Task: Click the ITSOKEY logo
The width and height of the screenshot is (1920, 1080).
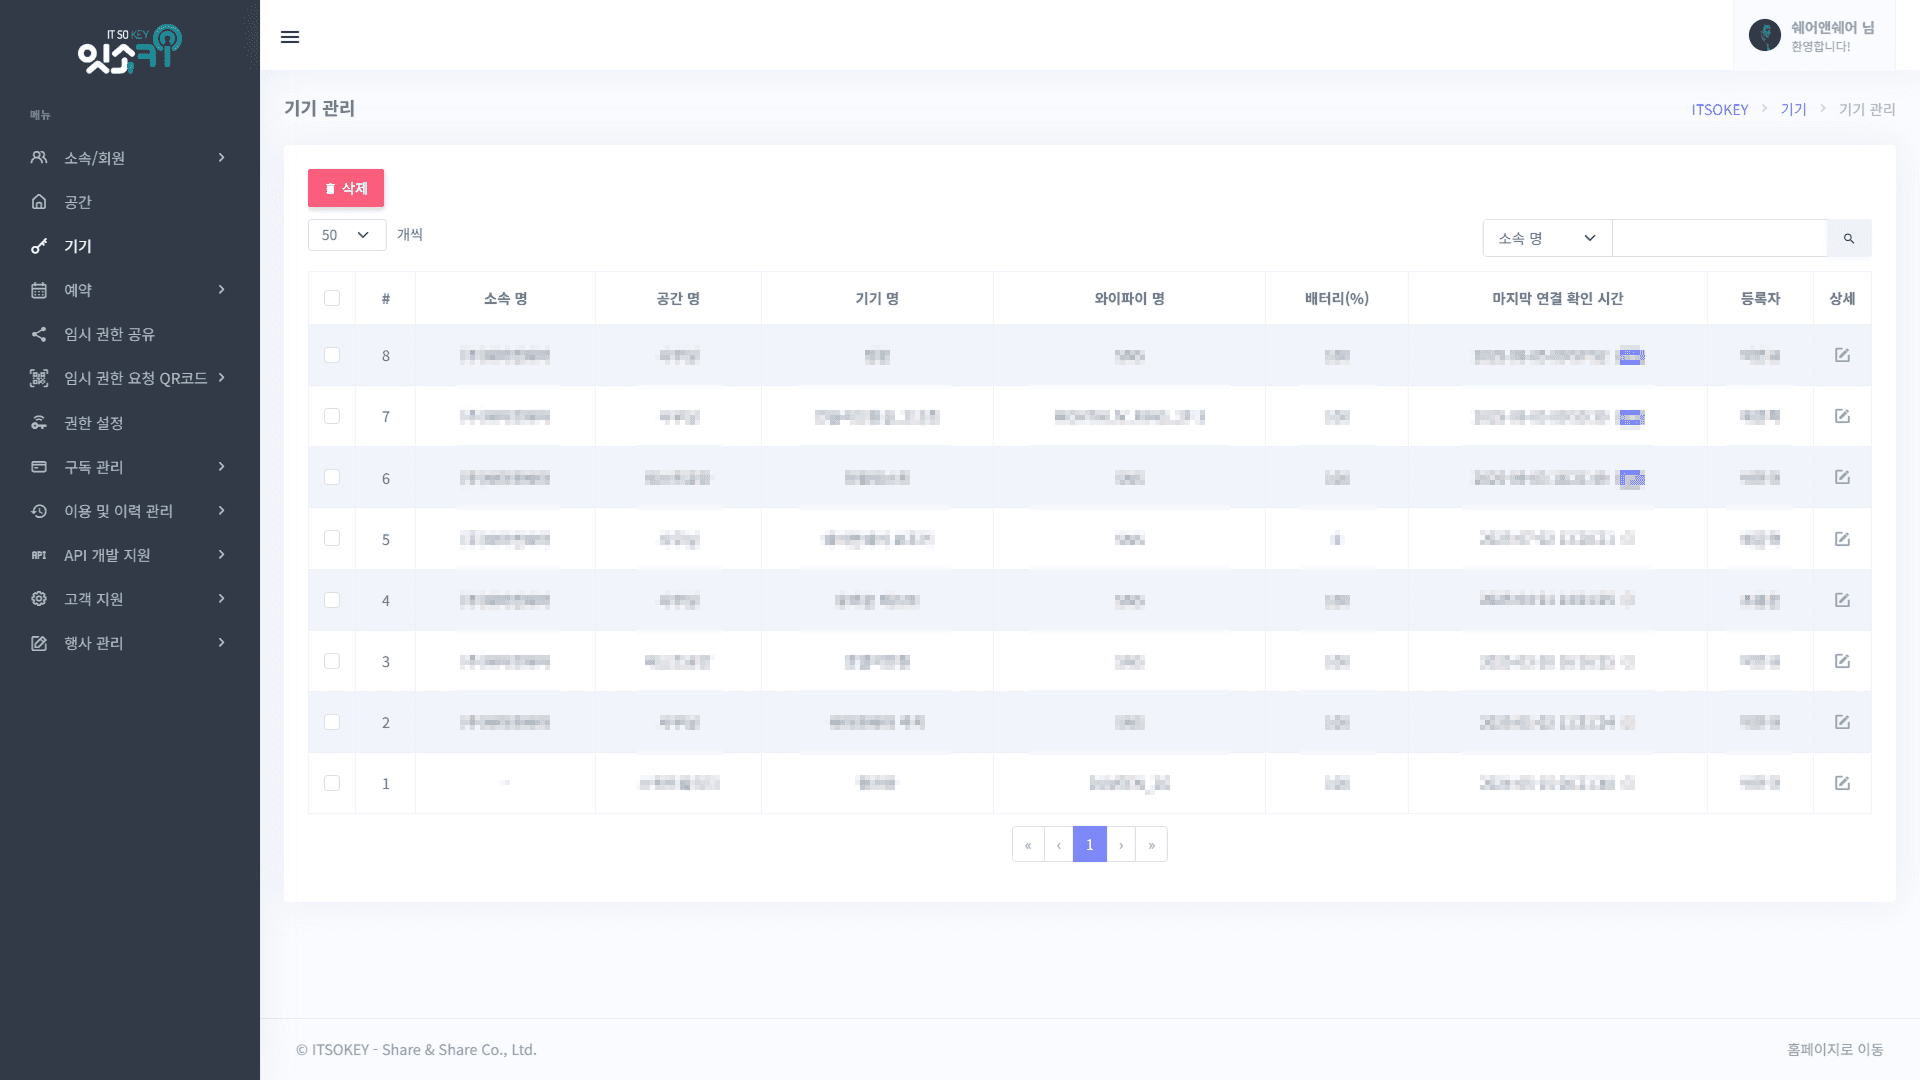Action: coord(130,49)
